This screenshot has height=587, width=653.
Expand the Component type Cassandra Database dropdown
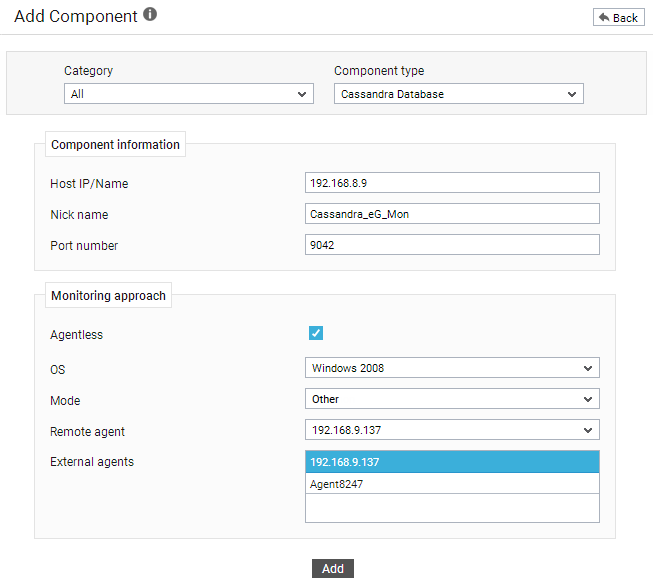click(x=459, y=94)
